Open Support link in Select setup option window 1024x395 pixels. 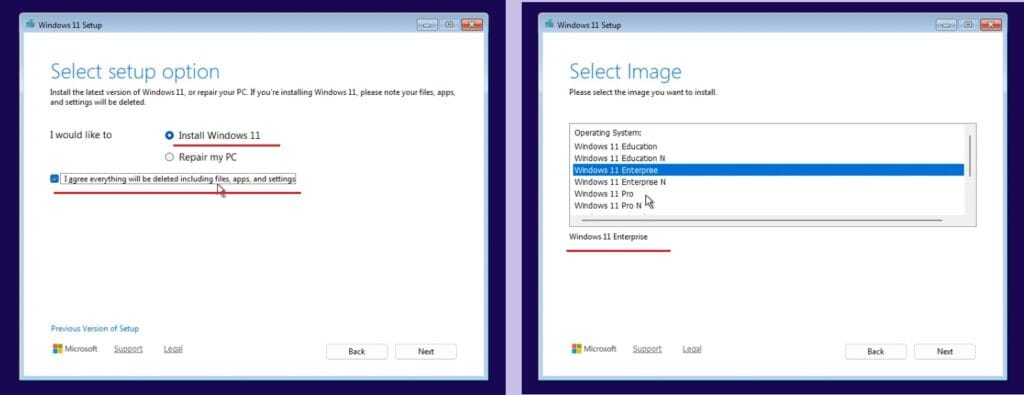tap(128, 349)
